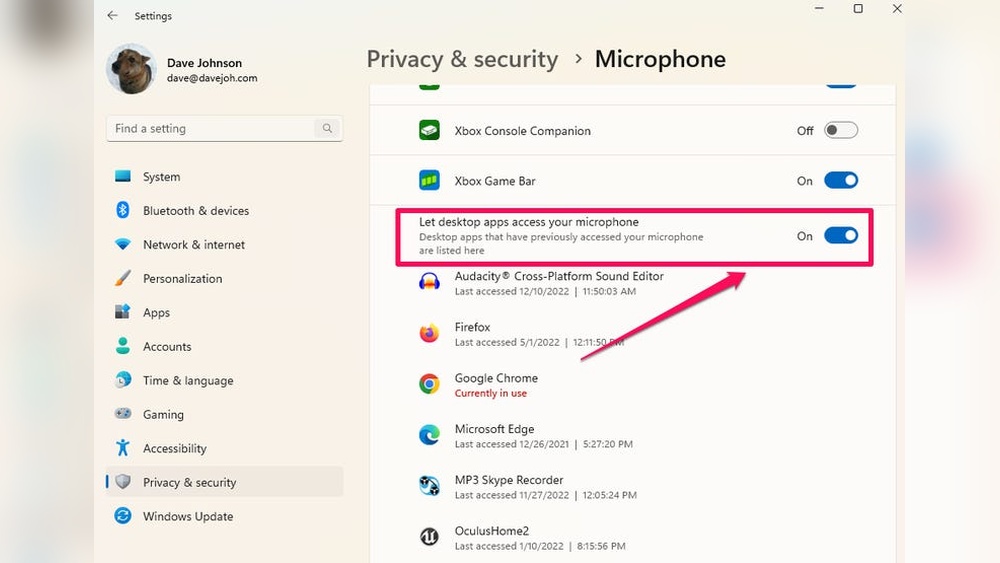The image size is (1000, 563).
Task: Click the Xbox Game Bar label
Action: click(x=495, y=181)
